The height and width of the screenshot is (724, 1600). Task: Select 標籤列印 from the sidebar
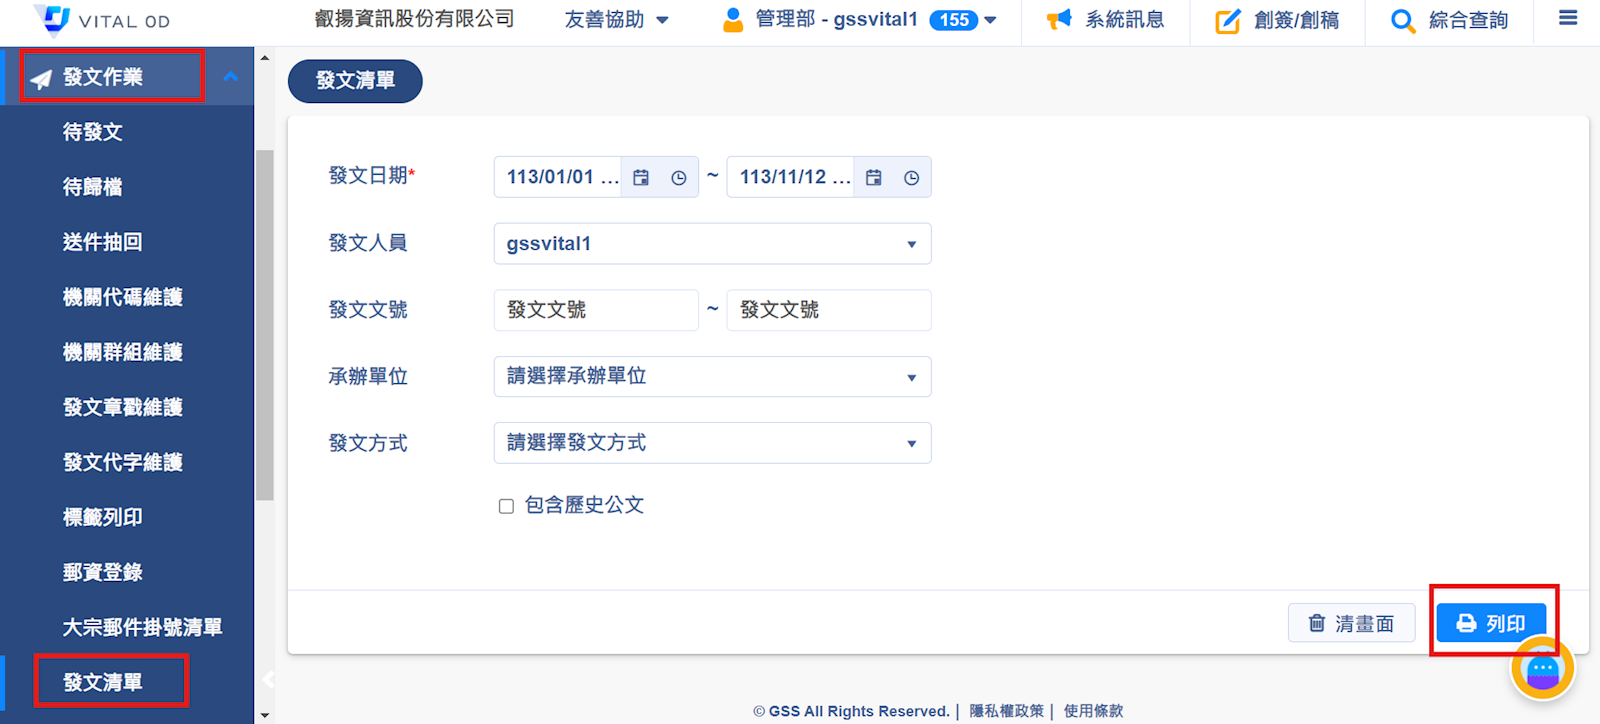click(103, 517)
